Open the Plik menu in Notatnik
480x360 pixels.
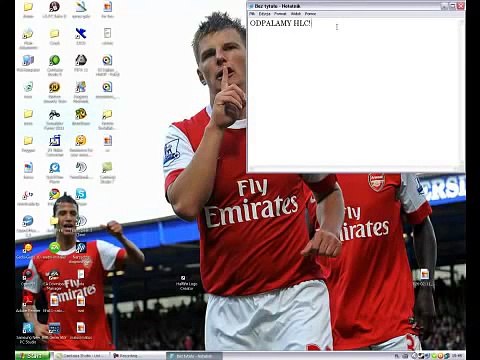pyautogui.click(x=252, y=14)
